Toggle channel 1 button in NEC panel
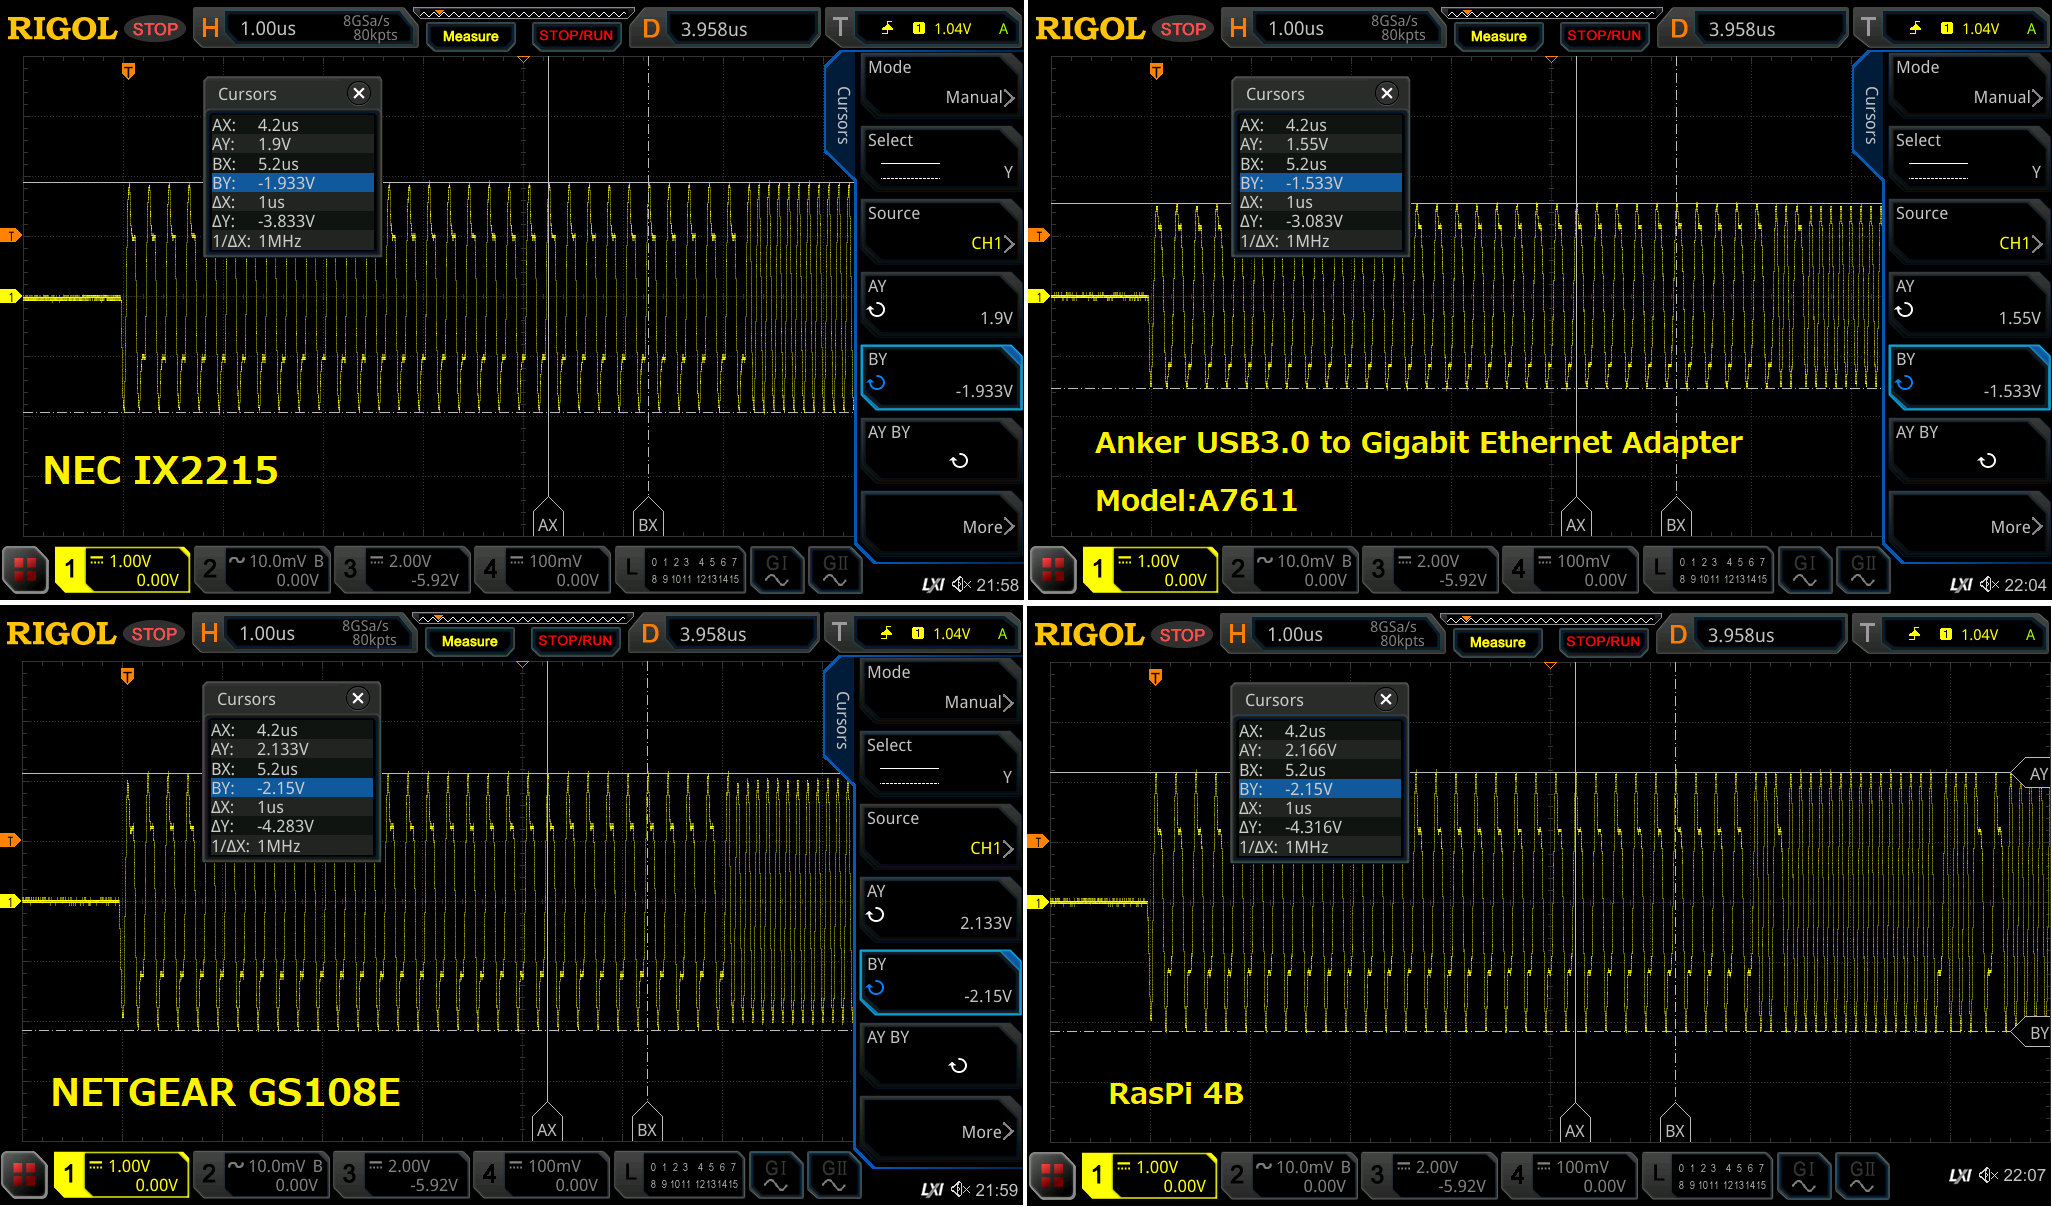 pos(122,570)
